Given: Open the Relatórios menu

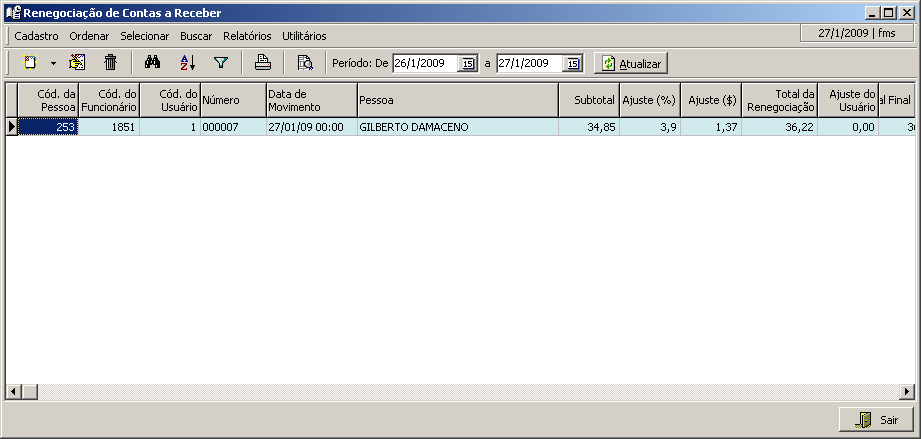Looking at the screenshot, I should pyautogui.click(x=247, y=35).
